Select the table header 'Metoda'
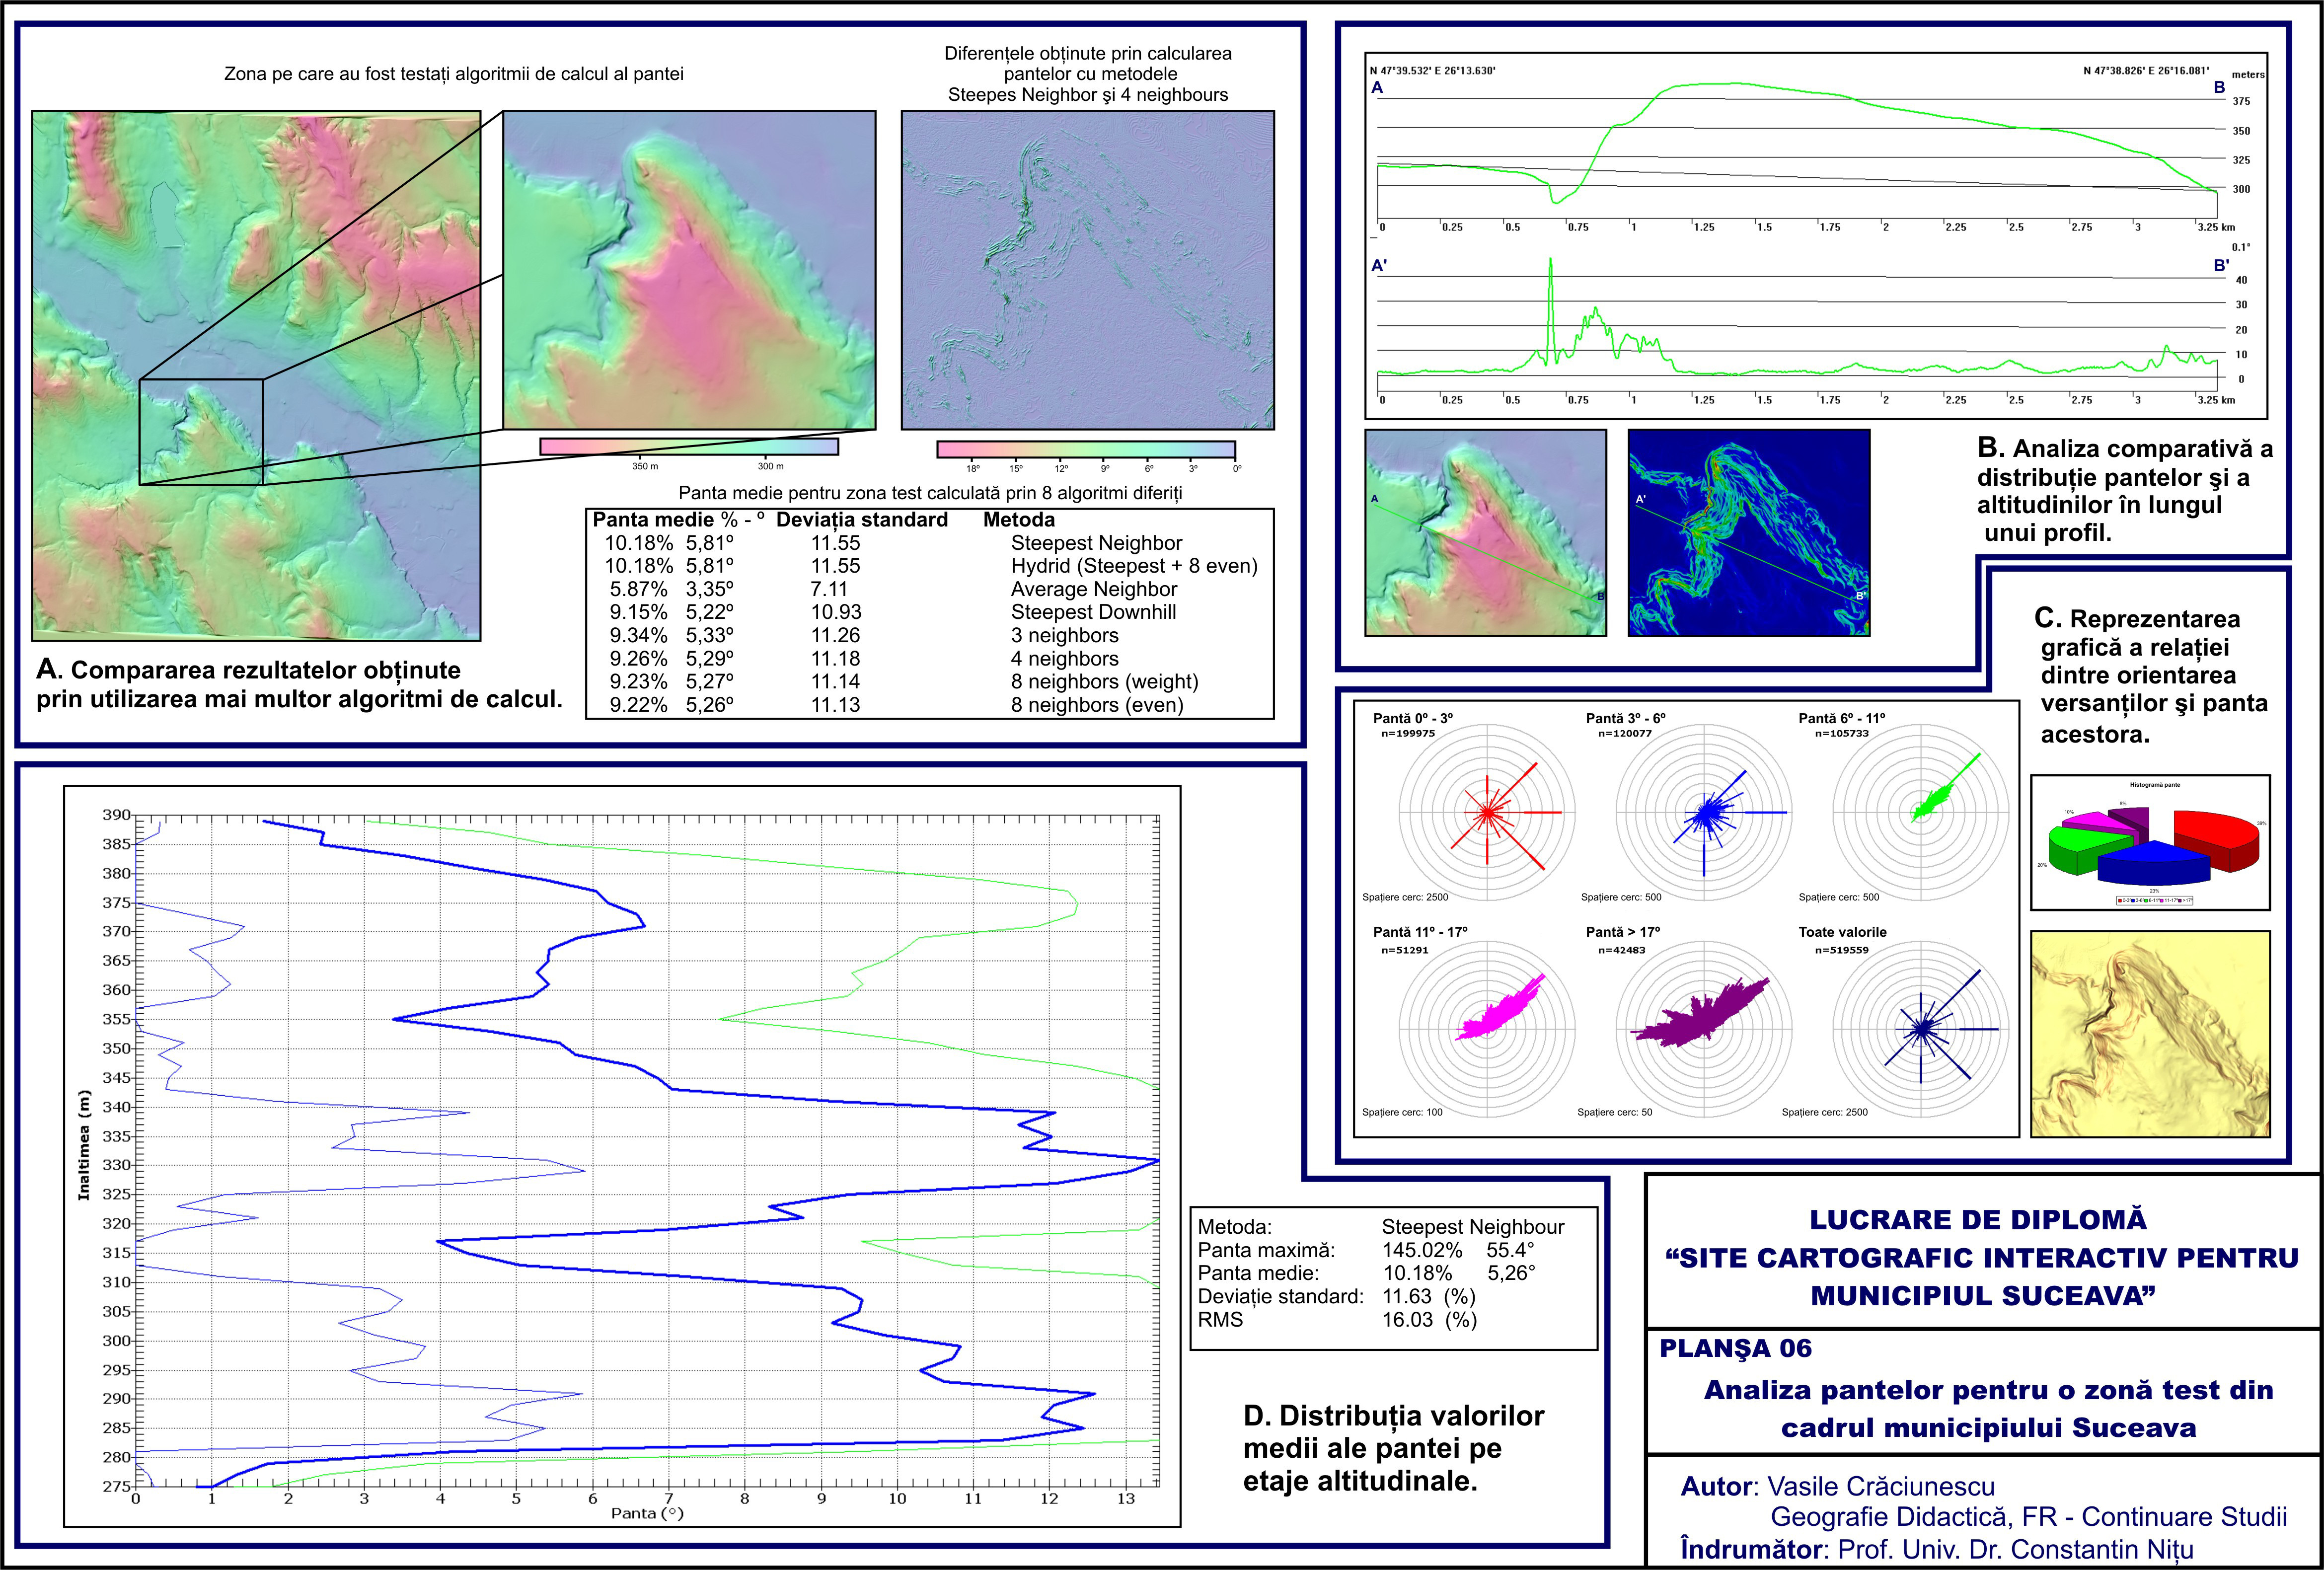This screenshot has height=1570, width=2324. [x=1019, y=520]
